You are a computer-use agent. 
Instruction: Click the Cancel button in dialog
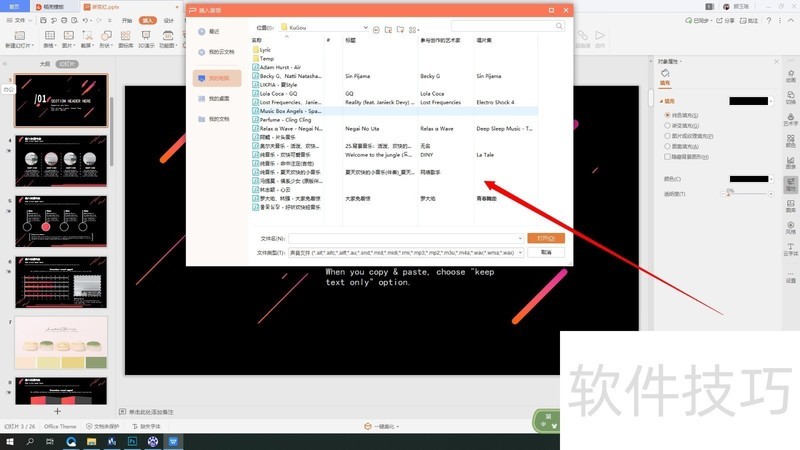[x=546, y=253]
